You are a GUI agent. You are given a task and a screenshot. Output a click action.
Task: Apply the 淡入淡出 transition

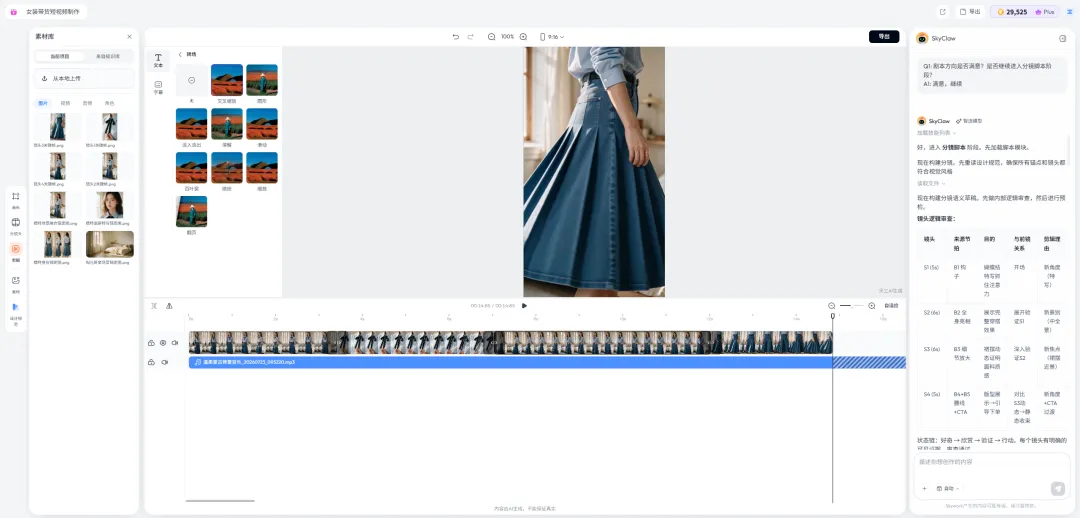(191, 125)
